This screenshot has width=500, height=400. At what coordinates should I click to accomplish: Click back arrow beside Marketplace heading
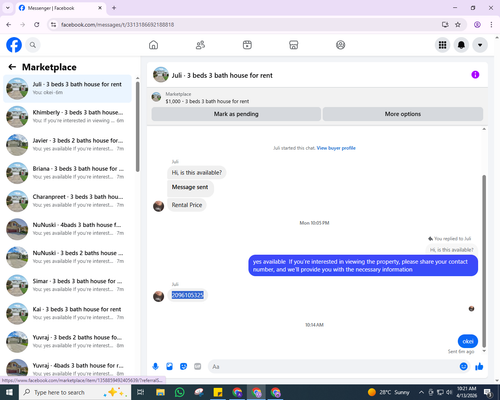coord(12,67)
